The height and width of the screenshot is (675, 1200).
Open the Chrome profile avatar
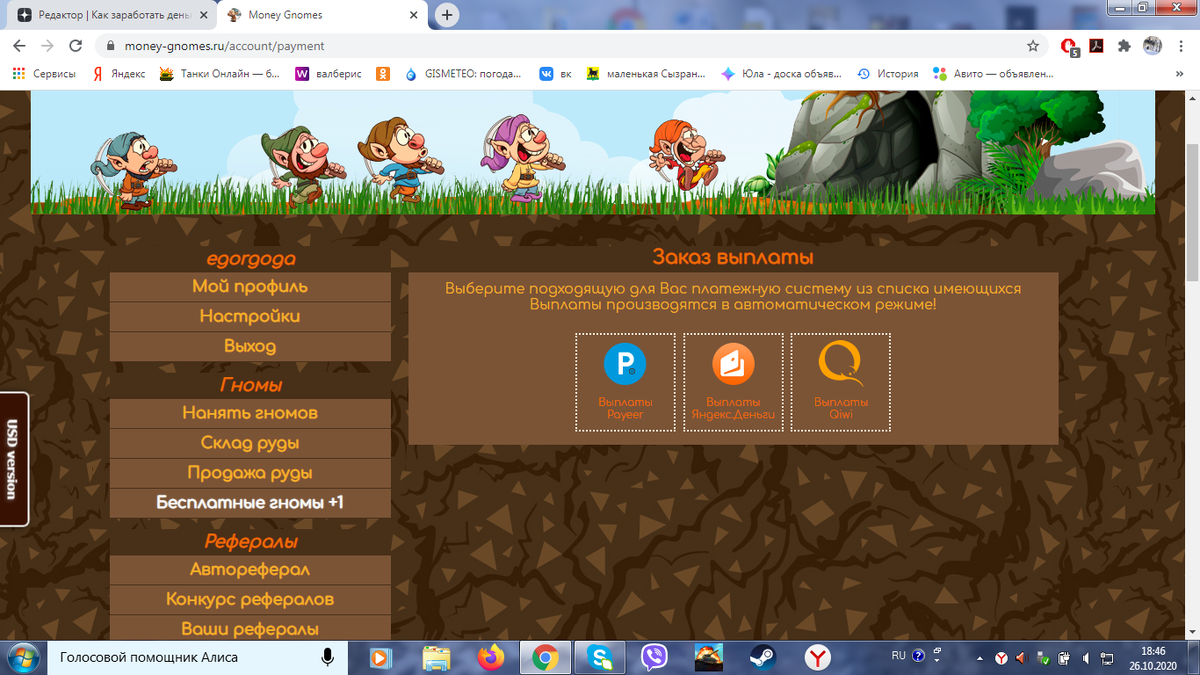[1152, 46]
